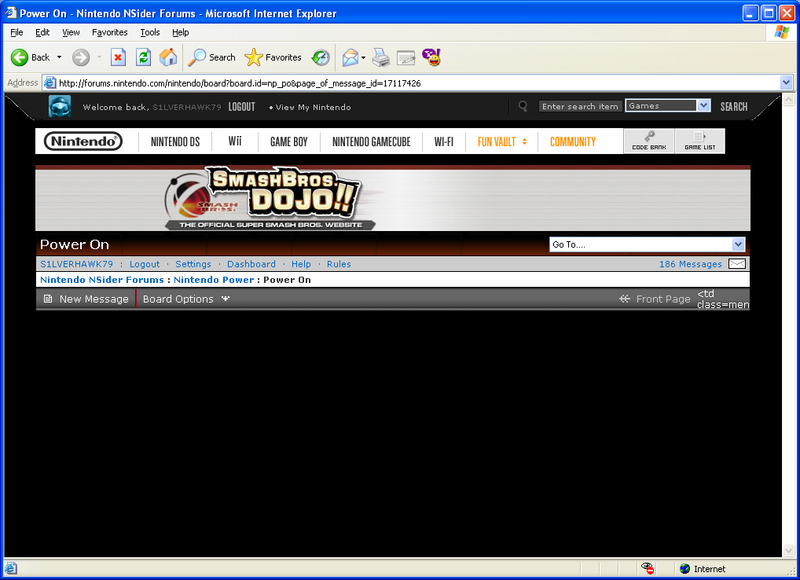Open the History toolbar icon
Image resolution: width=800 pixels, height=580 pixels.
coord(321,58)
